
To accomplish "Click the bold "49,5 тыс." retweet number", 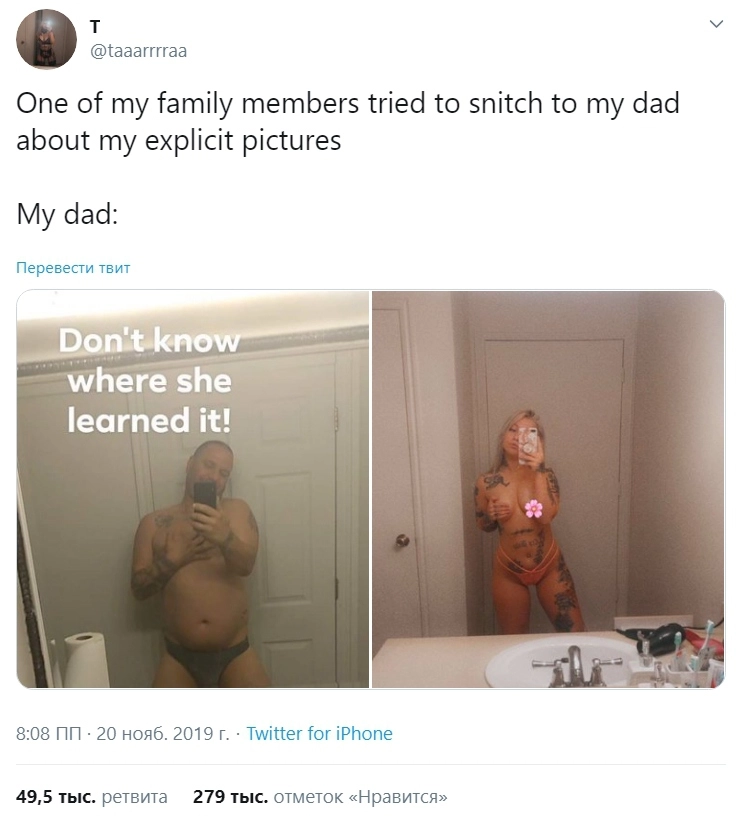I will tap(56, 797).
